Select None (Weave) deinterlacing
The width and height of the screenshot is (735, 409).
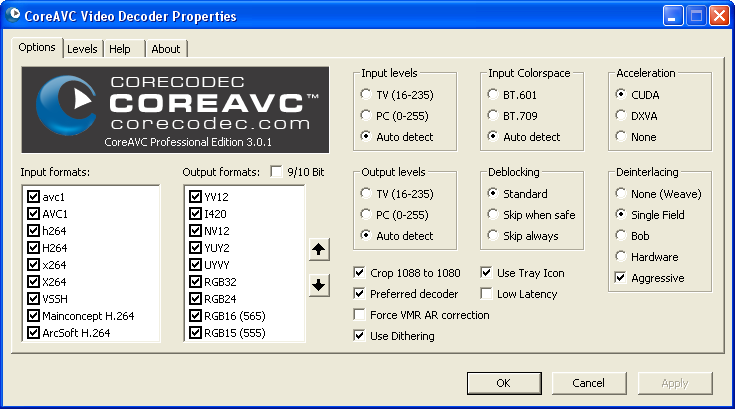tap(621, 193)
